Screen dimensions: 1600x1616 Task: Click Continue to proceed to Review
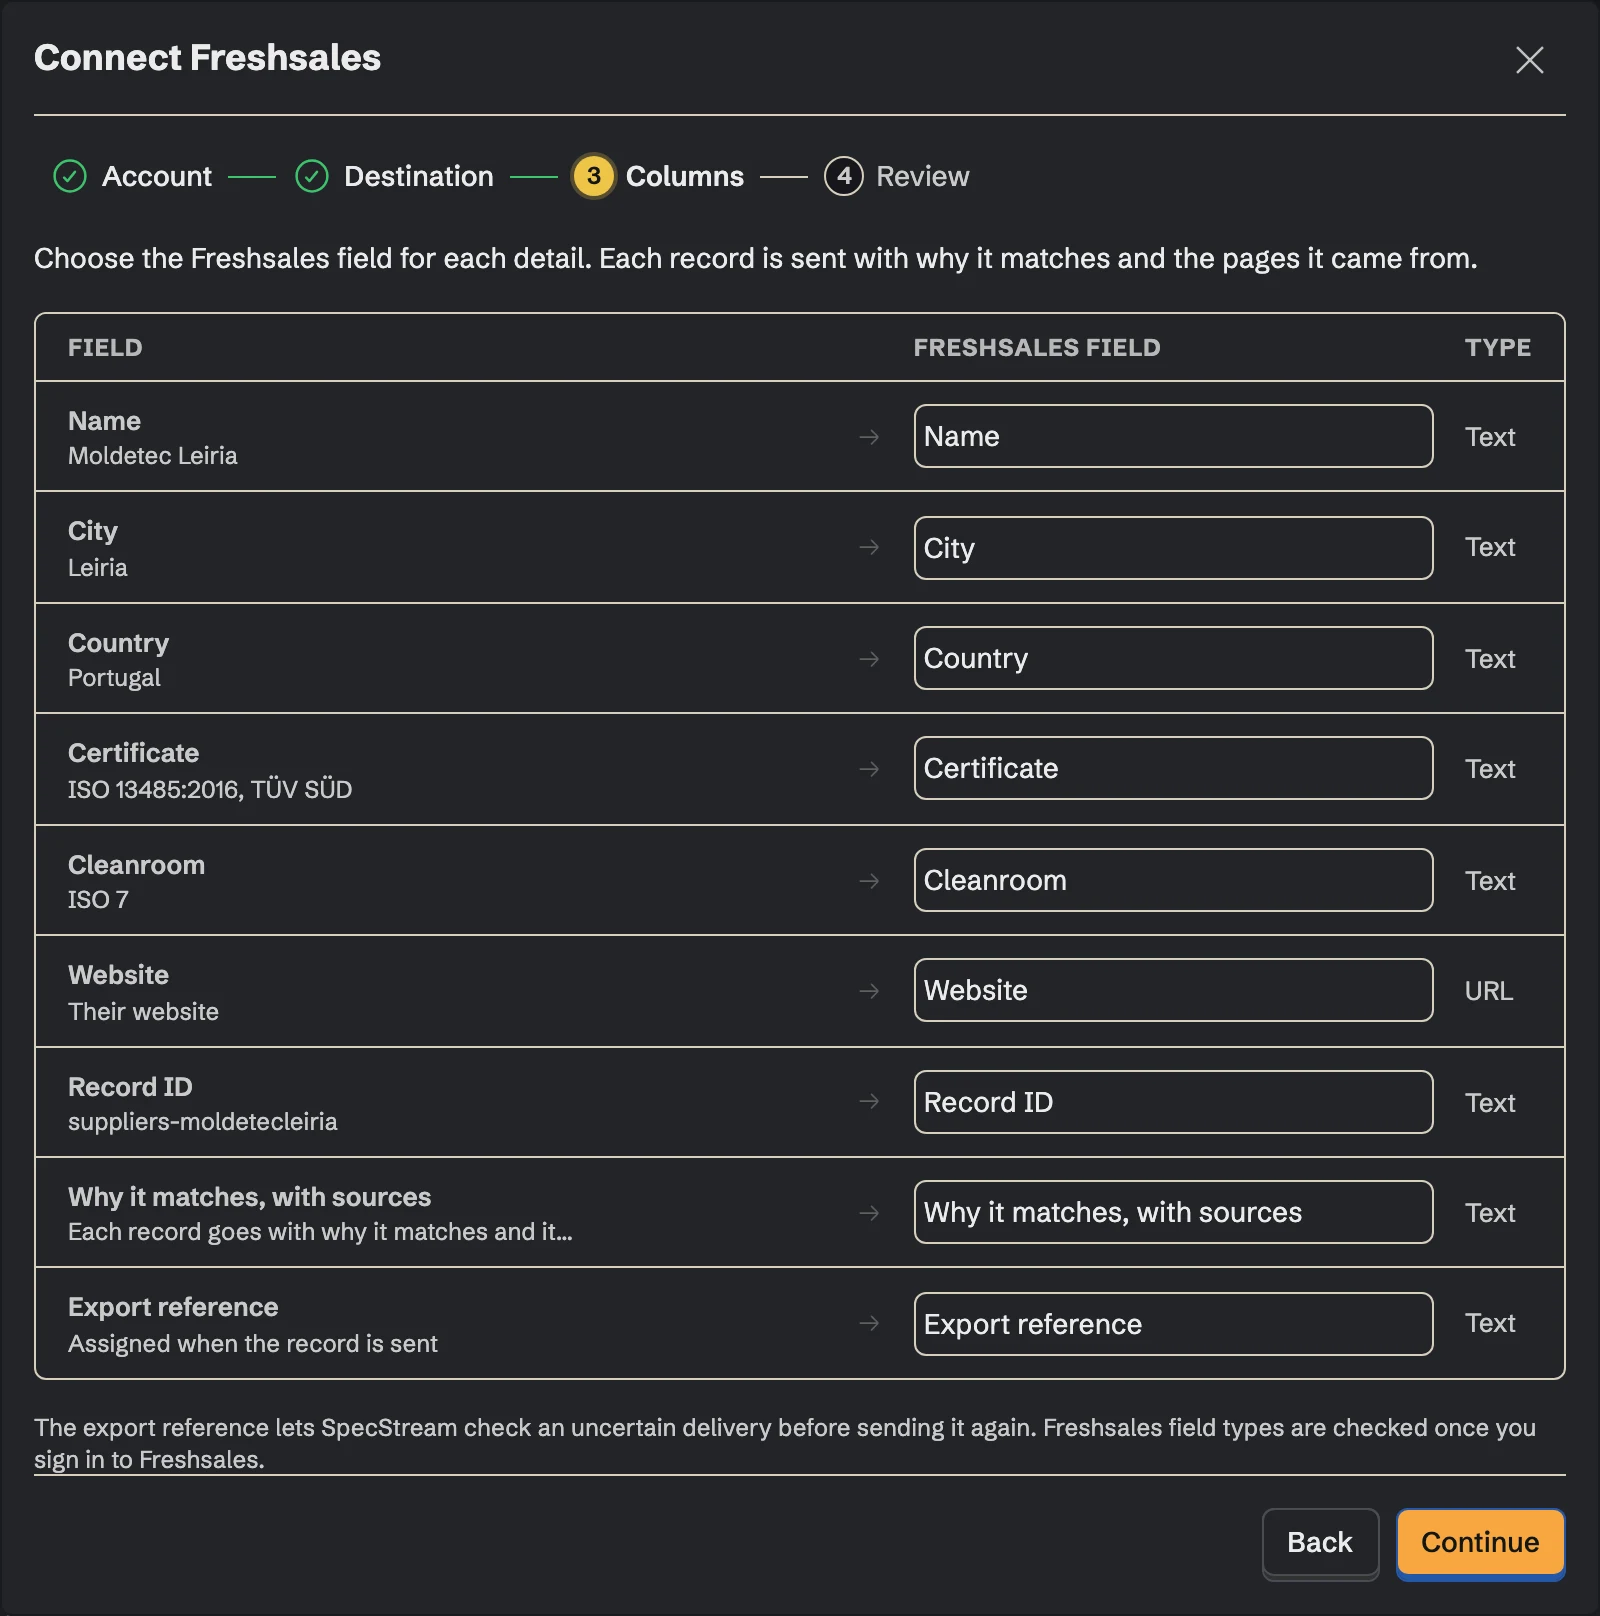point(1480,1542)
